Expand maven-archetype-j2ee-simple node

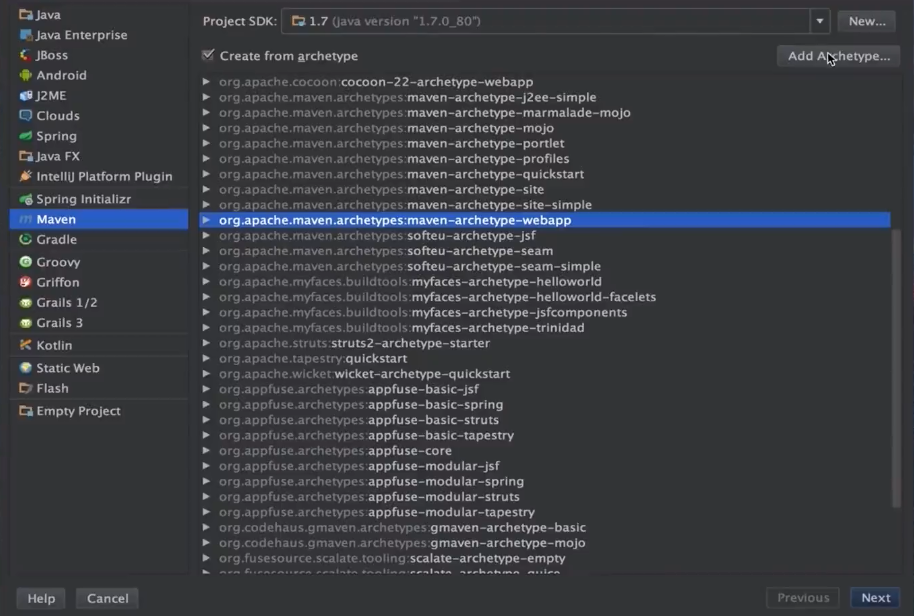point(206,97)
